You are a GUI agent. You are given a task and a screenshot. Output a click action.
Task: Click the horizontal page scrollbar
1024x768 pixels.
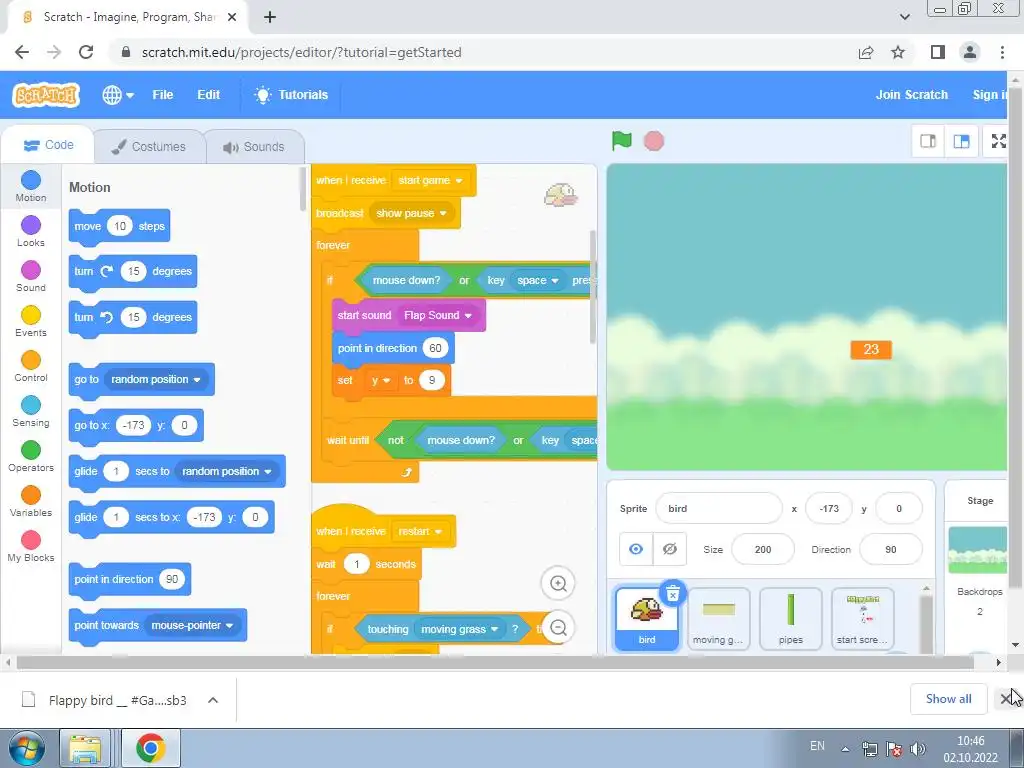coord(495,662)
